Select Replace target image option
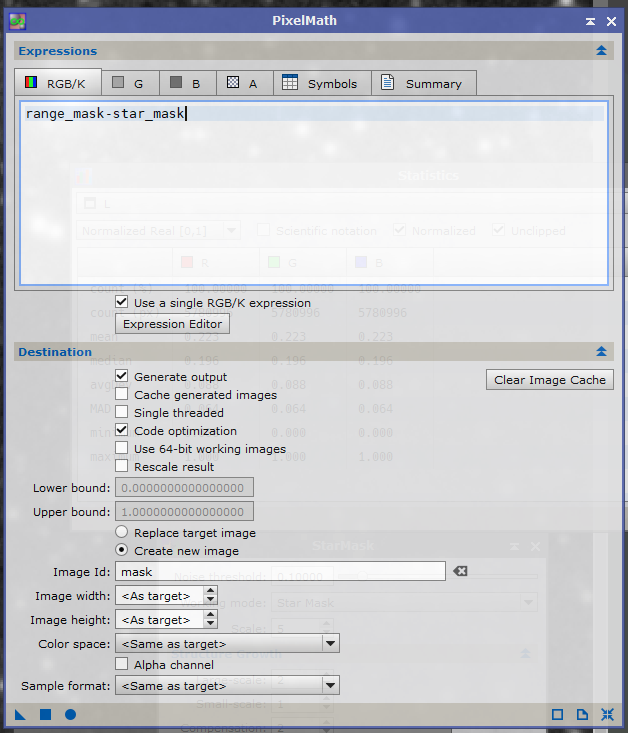628x733 pixels. pyautogui.click(x=122, y=532)
